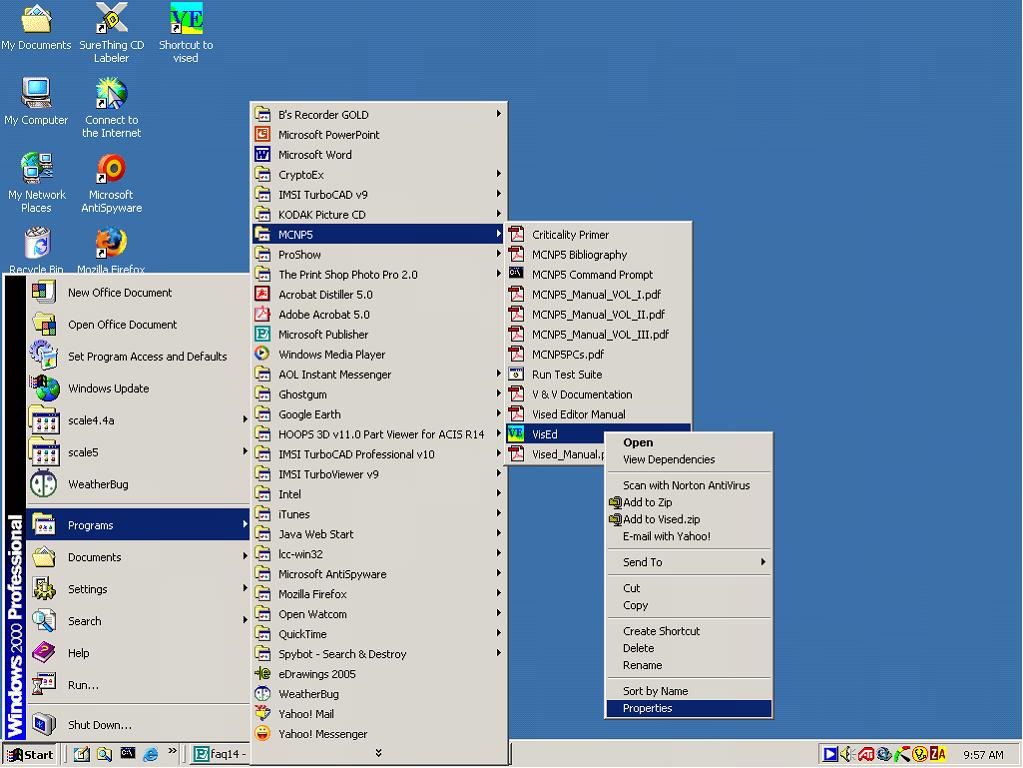Viewport: 1023px width, 768px height.
Task: Click the Windows Media Player icon
Action: point(262,354)
